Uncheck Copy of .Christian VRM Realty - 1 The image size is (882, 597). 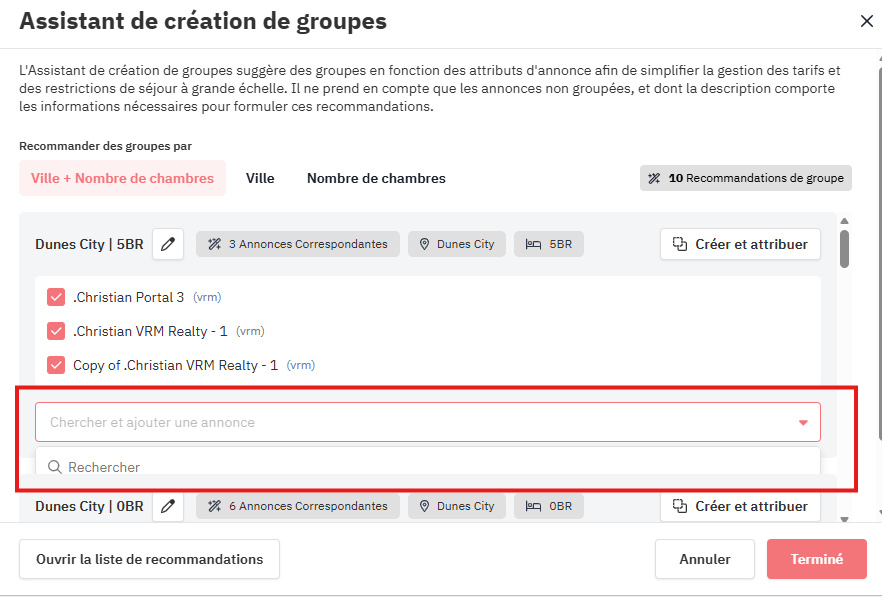pos(56,365)
